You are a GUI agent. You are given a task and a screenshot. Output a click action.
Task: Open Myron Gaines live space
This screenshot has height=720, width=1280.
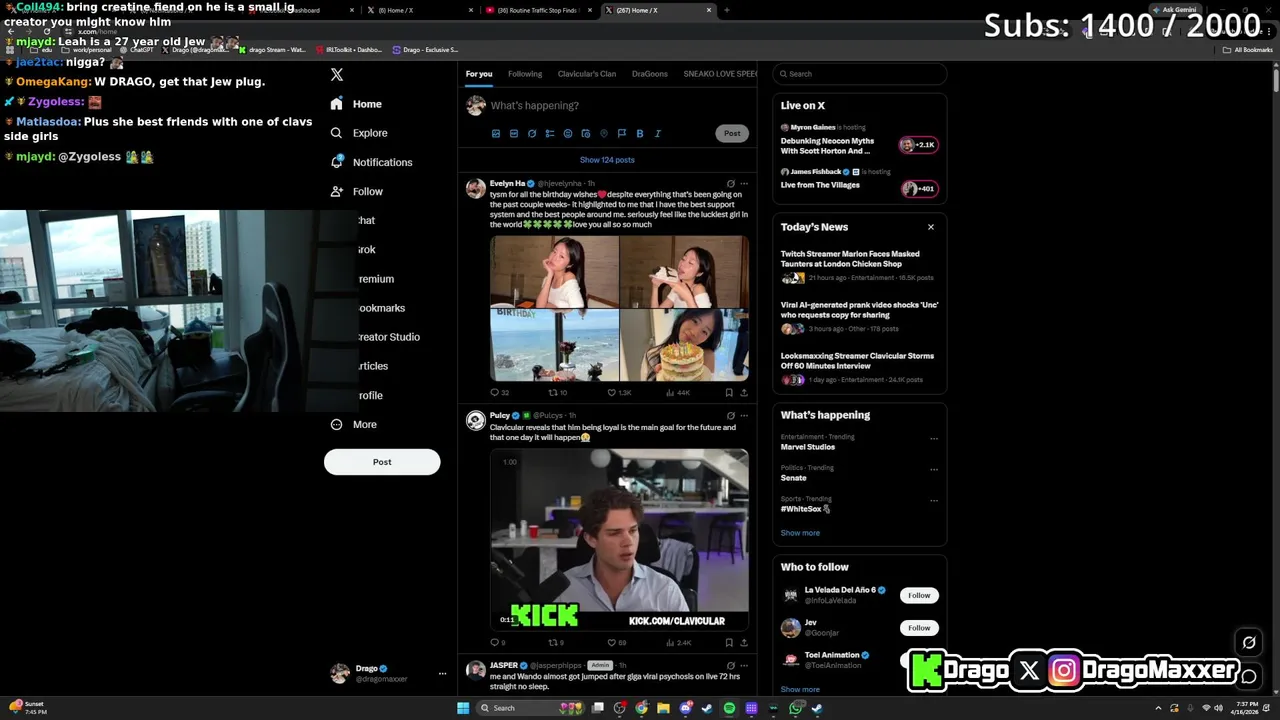coord(859,141)
